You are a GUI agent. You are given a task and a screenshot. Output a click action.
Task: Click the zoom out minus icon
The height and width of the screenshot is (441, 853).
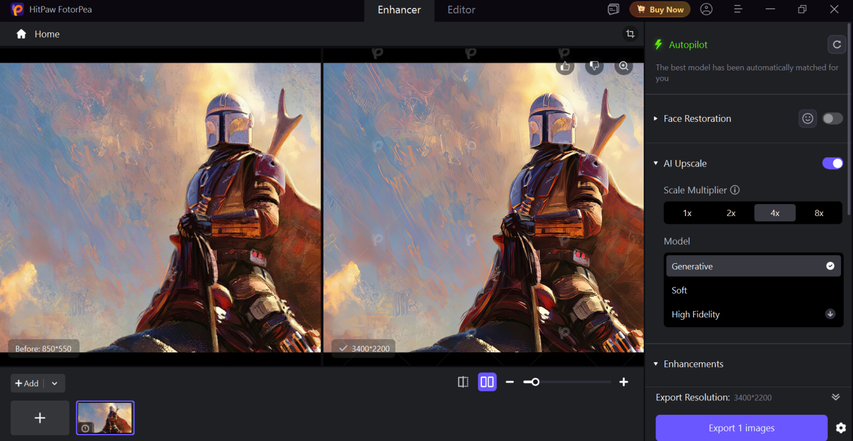[510, 382]
